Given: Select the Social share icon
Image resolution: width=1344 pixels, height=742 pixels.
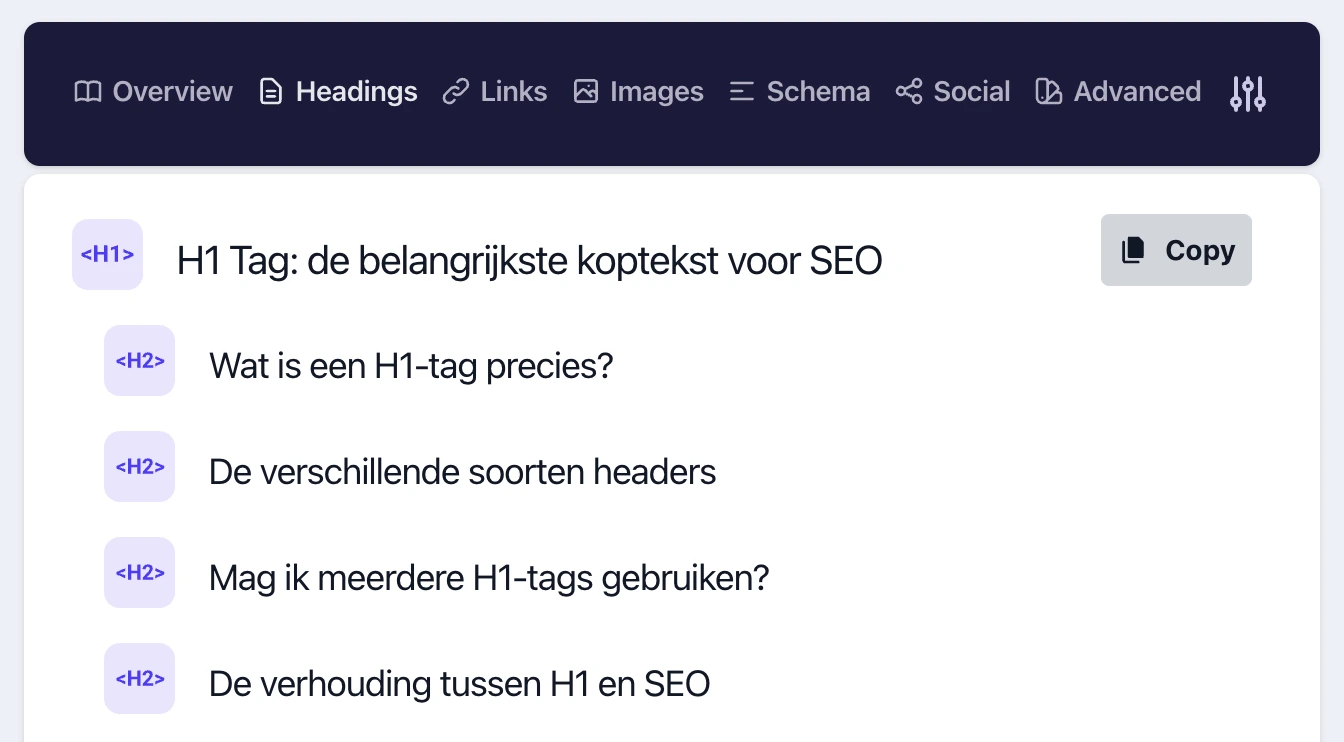Looking at the screenshot, I should [908, 91].
